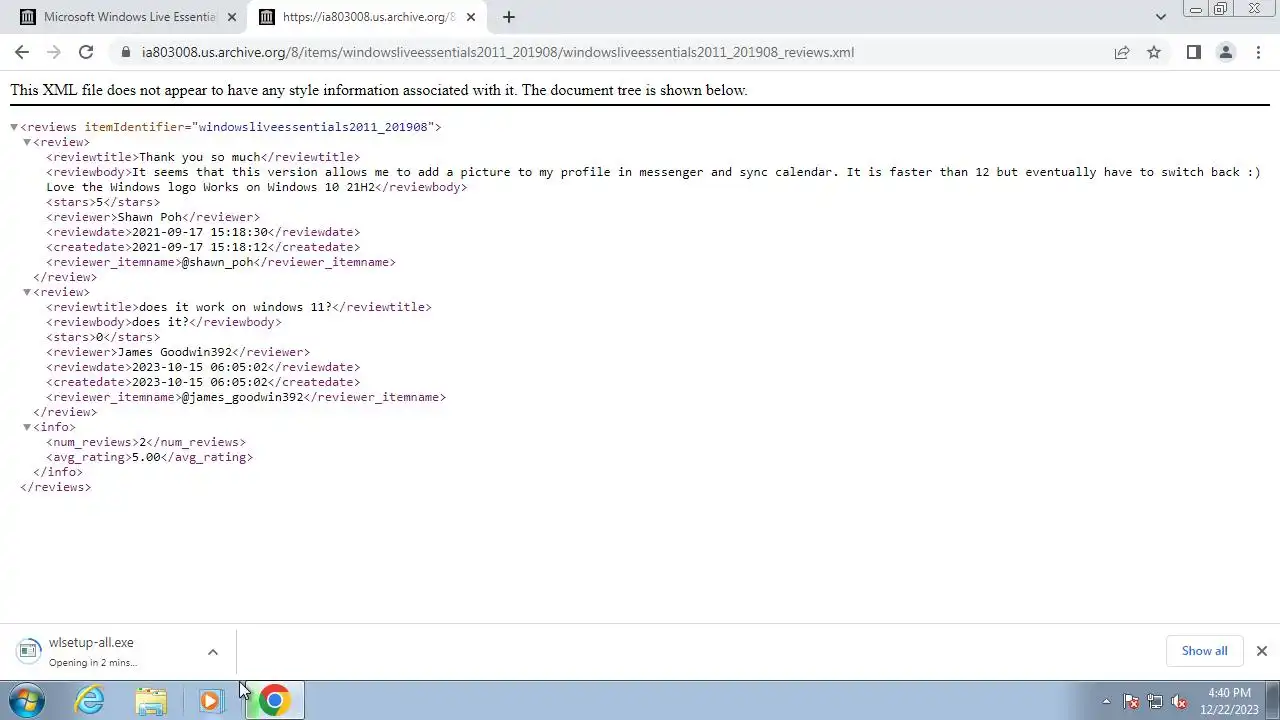Screen dimensions: 1280x720
Task: Open Action Center flag icon
Action: click(1131, 702)
